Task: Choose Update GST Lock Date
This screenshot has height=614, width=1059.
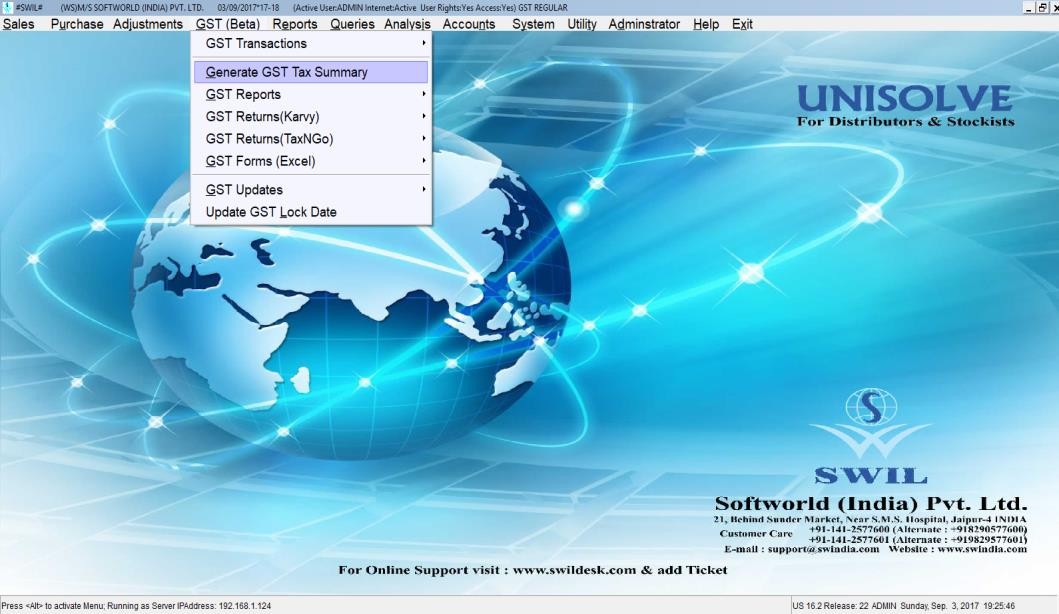Action: (311, 212)
